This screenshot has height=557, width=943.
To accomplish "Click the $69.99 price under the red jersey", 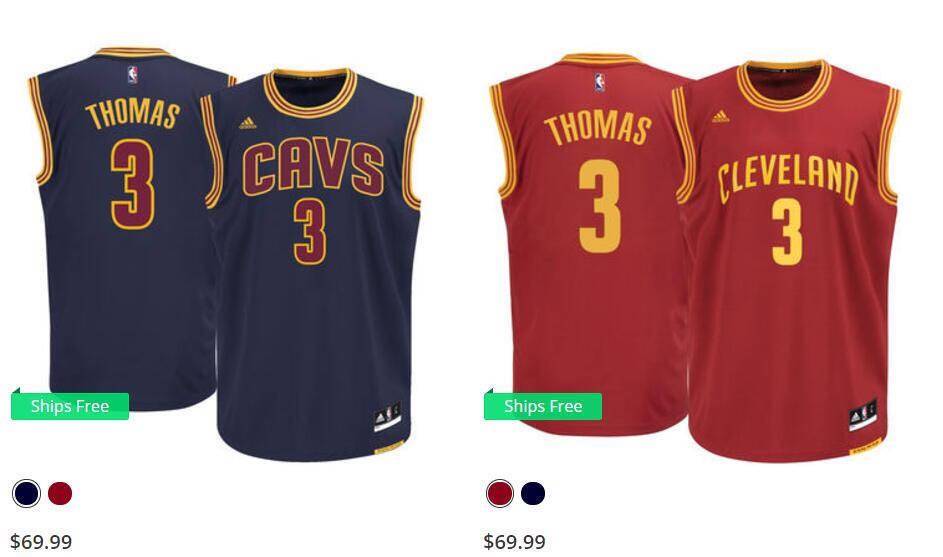I will coord(514,541).
